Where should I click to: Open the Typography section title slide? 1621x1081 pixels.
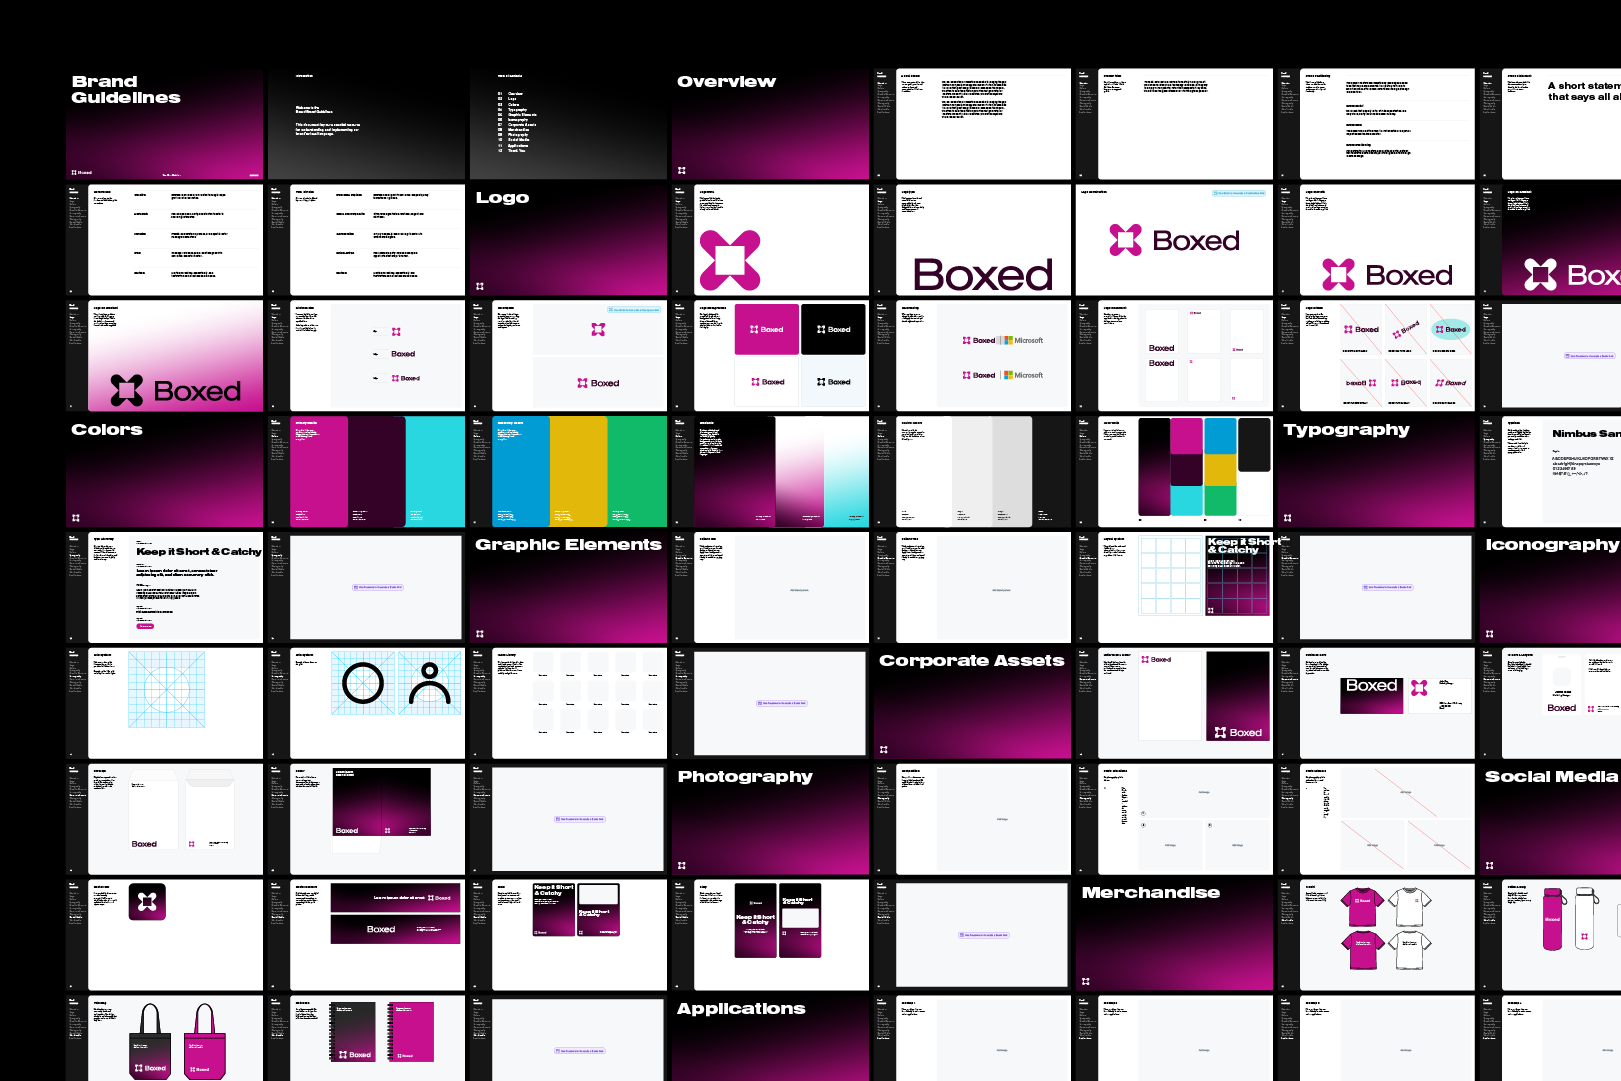click(x=1376, y=472)
